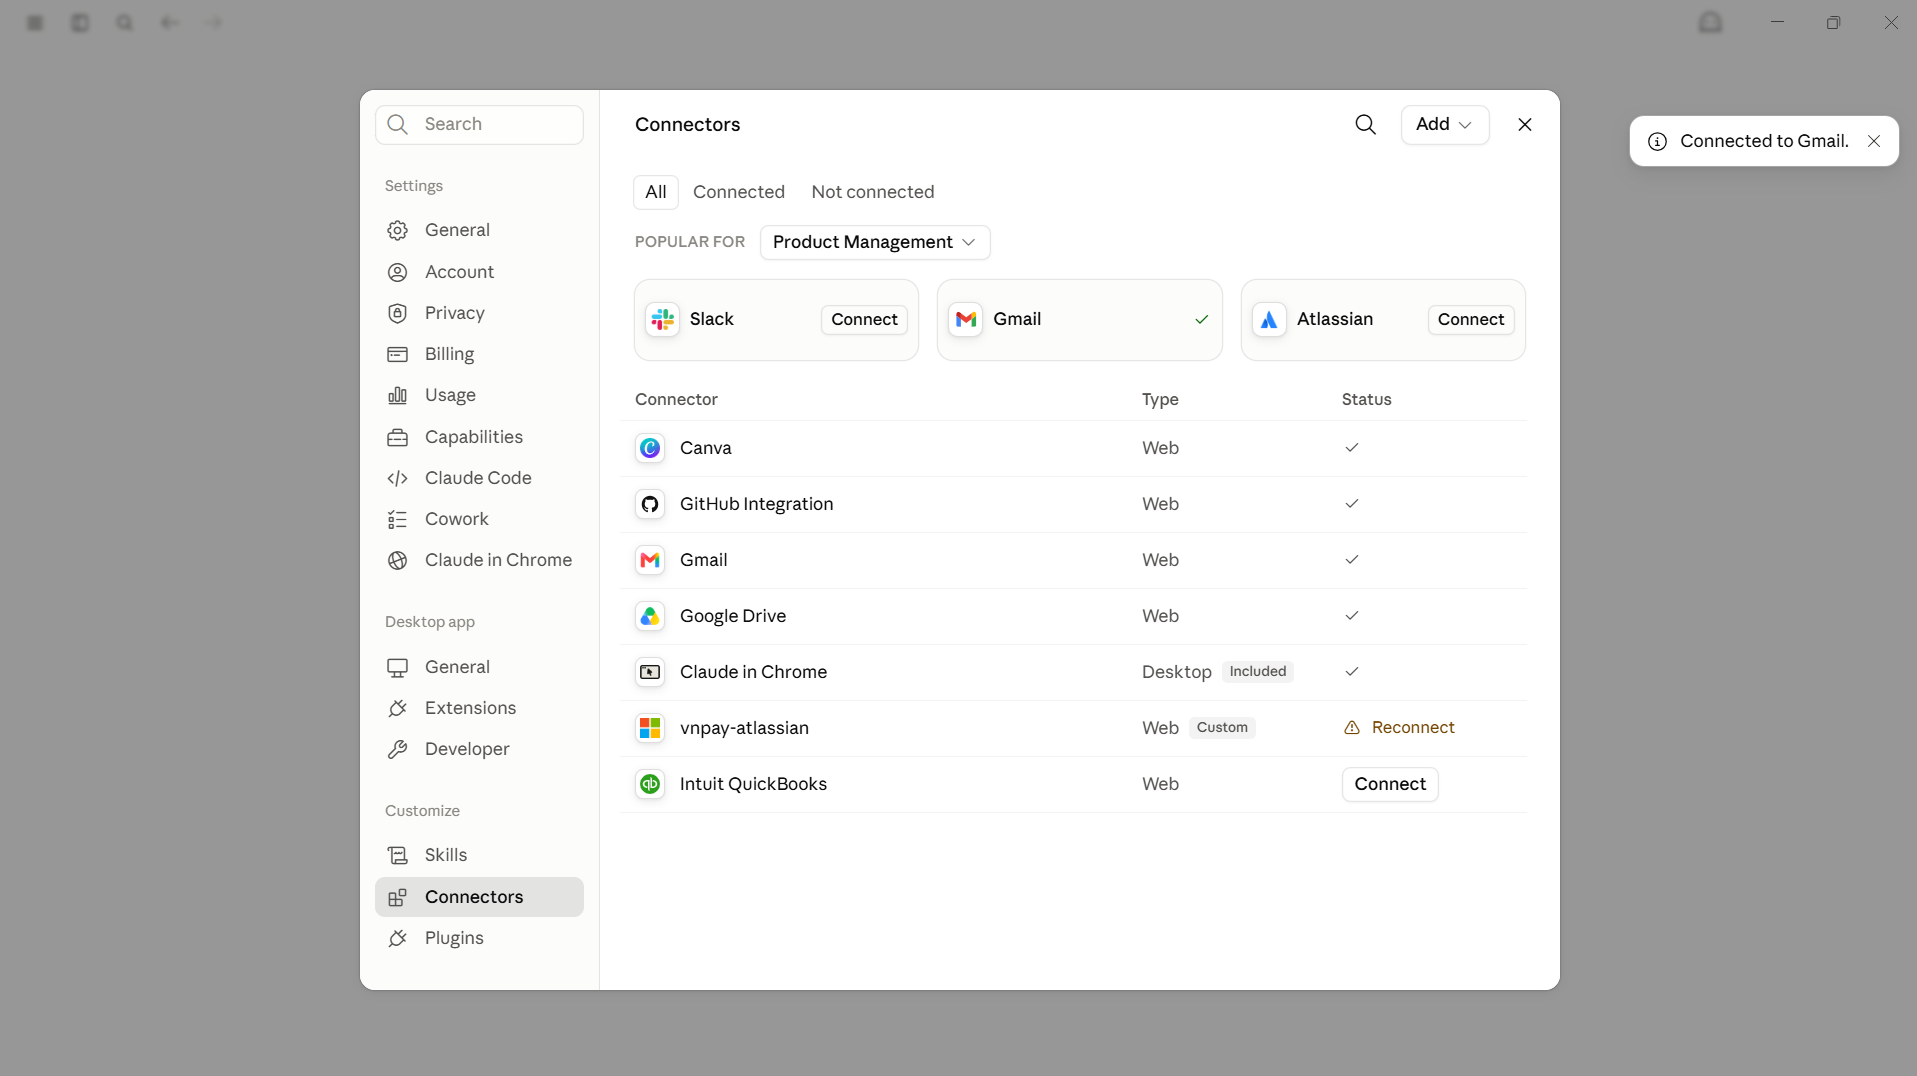The width and height of the screenshot is (1917, 1076).
Task: Click the info icon in the Gmail notification
Action: [x=1657, y=141]
